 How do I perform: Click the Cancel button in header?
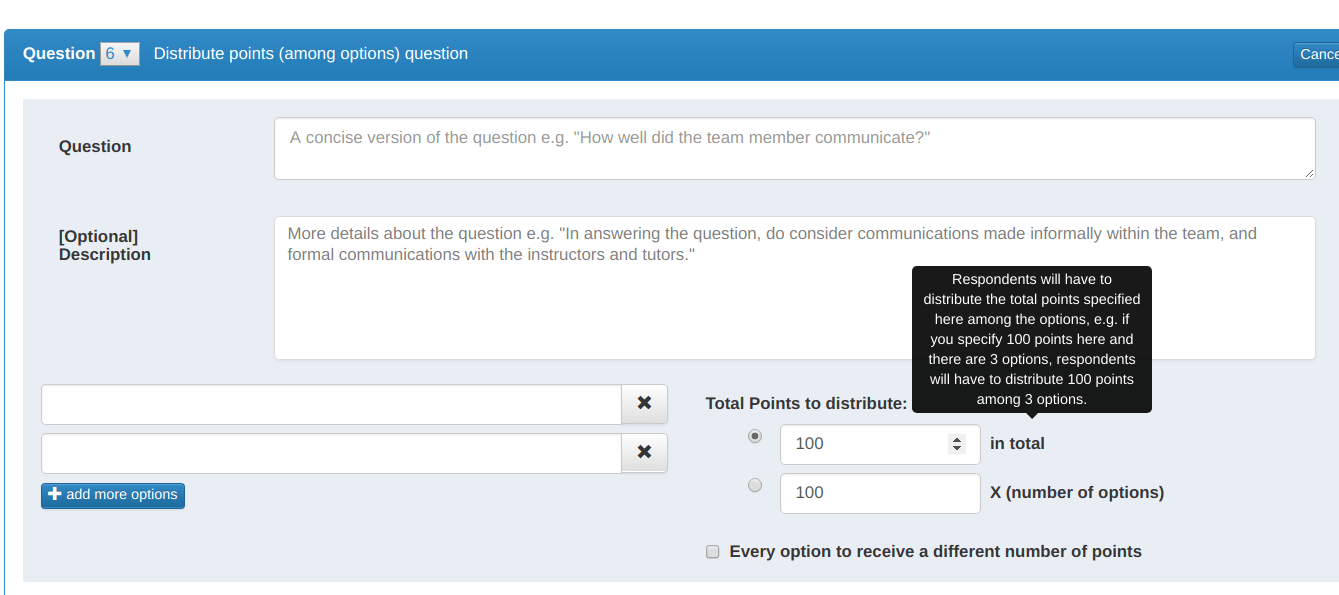pos(1316,55)
